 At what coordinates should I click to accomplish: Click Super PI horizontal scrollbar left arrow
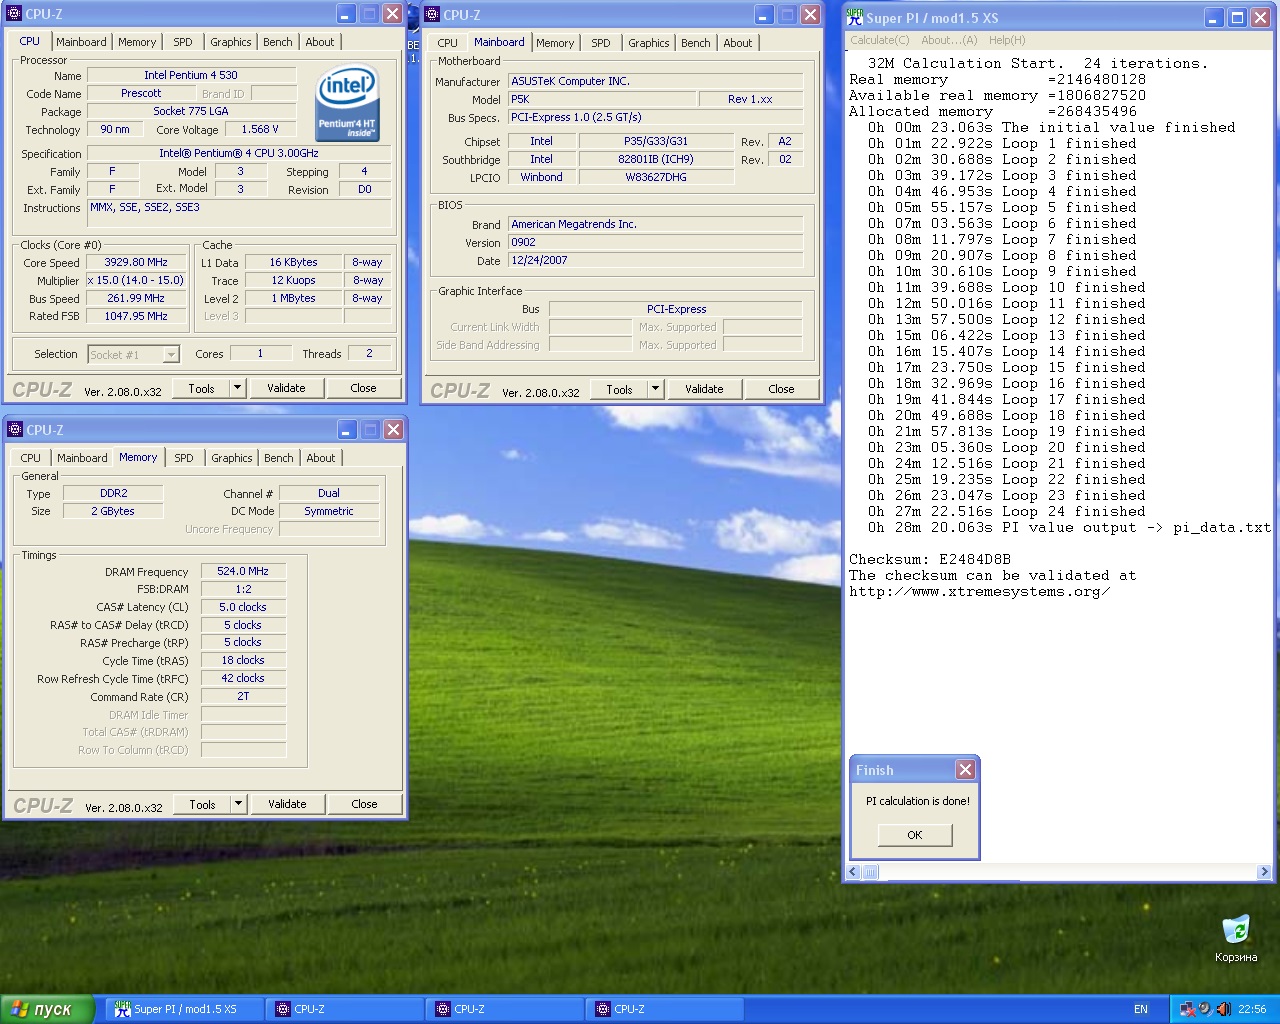(x=854, y=872)
